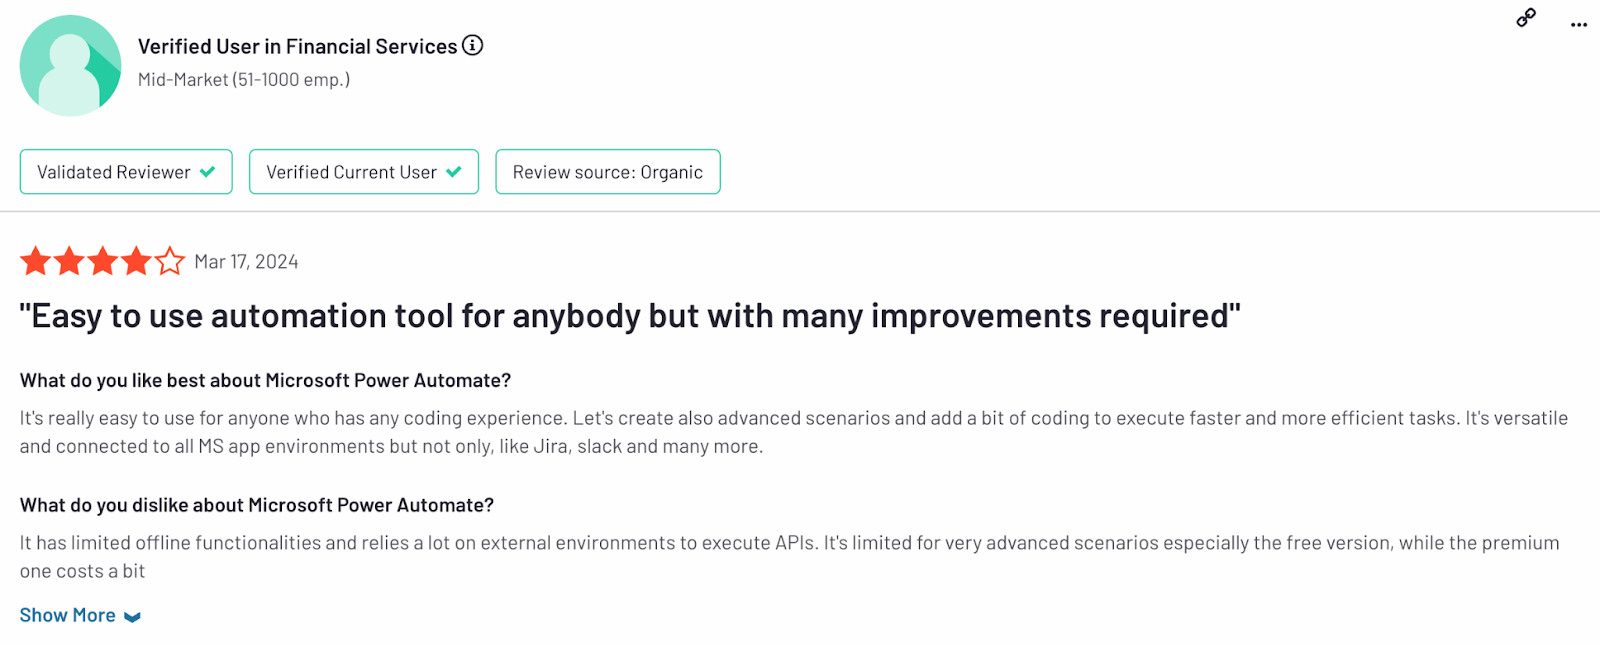Toggle the Verified Current User badge
Image resolution: width=1600 pixels, height=645 pixels.
363,171
